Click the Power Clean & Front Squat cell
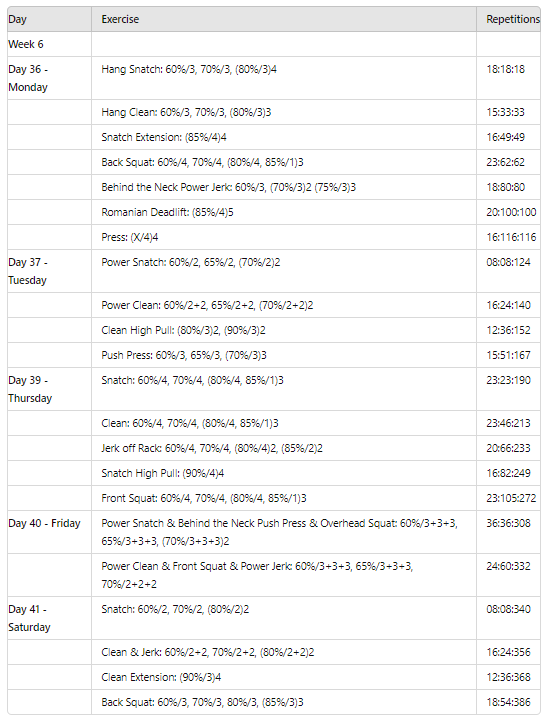547x717 pixels. [x=284, y=575]
